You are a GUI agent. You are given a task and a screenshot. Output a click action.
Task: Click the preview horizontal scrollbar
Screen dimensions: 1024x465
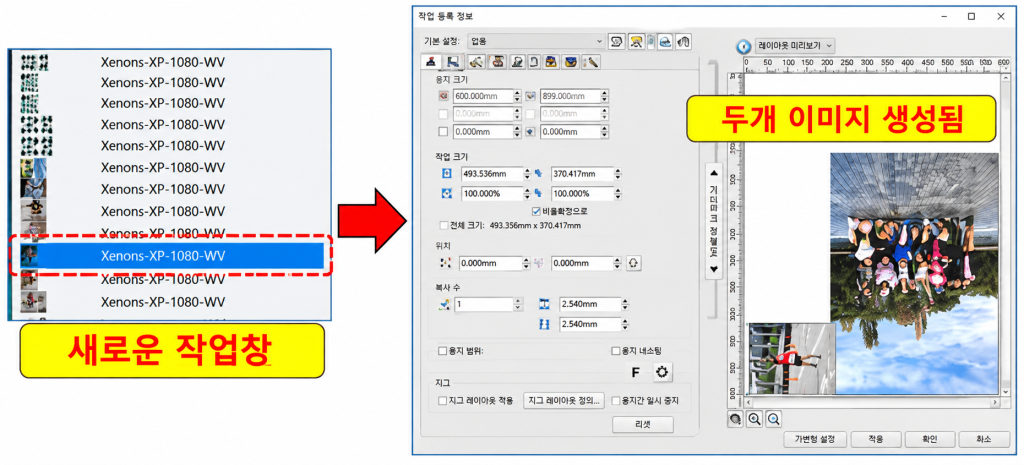(x=872, y=402)
